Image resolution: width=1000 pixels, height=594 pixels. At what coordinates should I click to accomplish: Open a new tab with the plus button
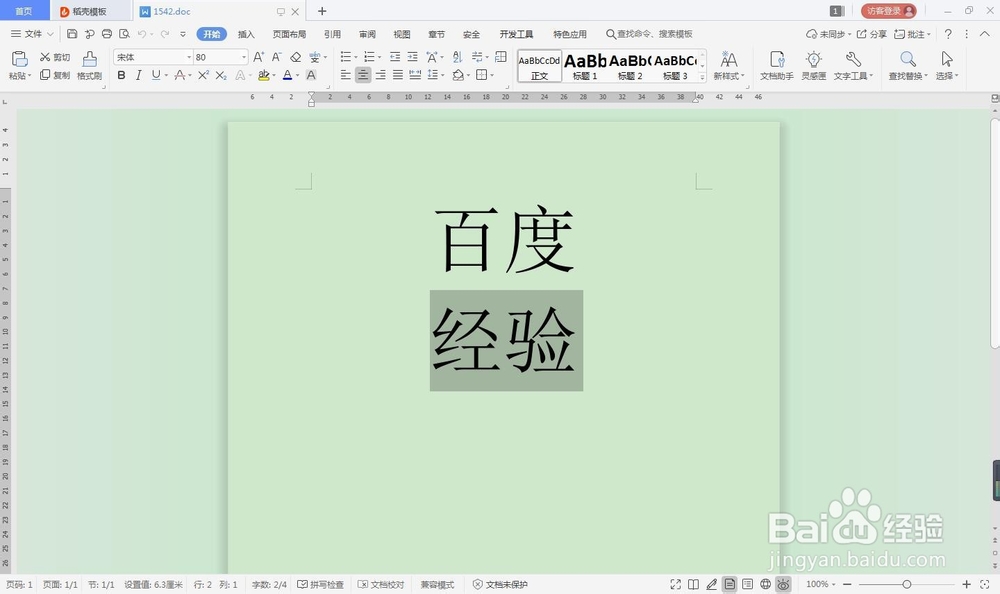click(322, 11)
